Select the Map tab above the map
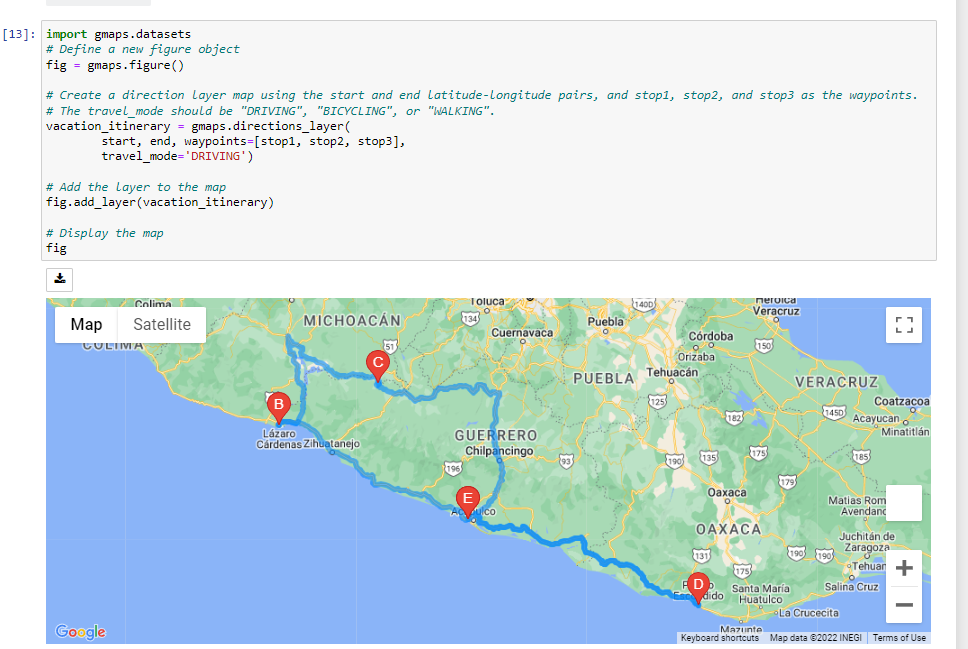Viewport: 968px width, 649px height. [86, 325]
